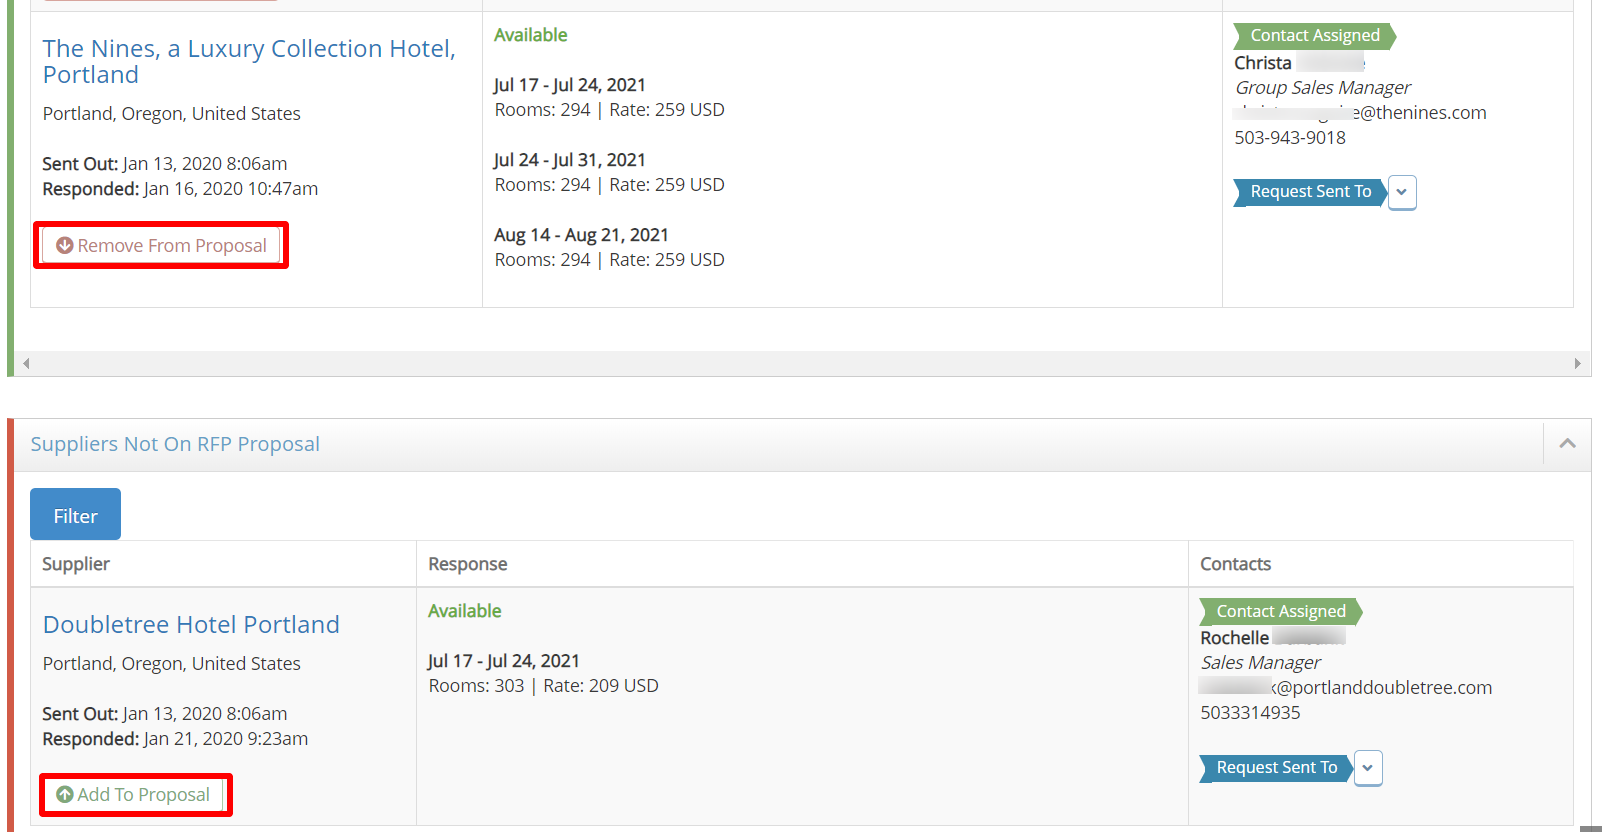Open dropdown beside Doubletree's Request Sent To

point(1368,768)
